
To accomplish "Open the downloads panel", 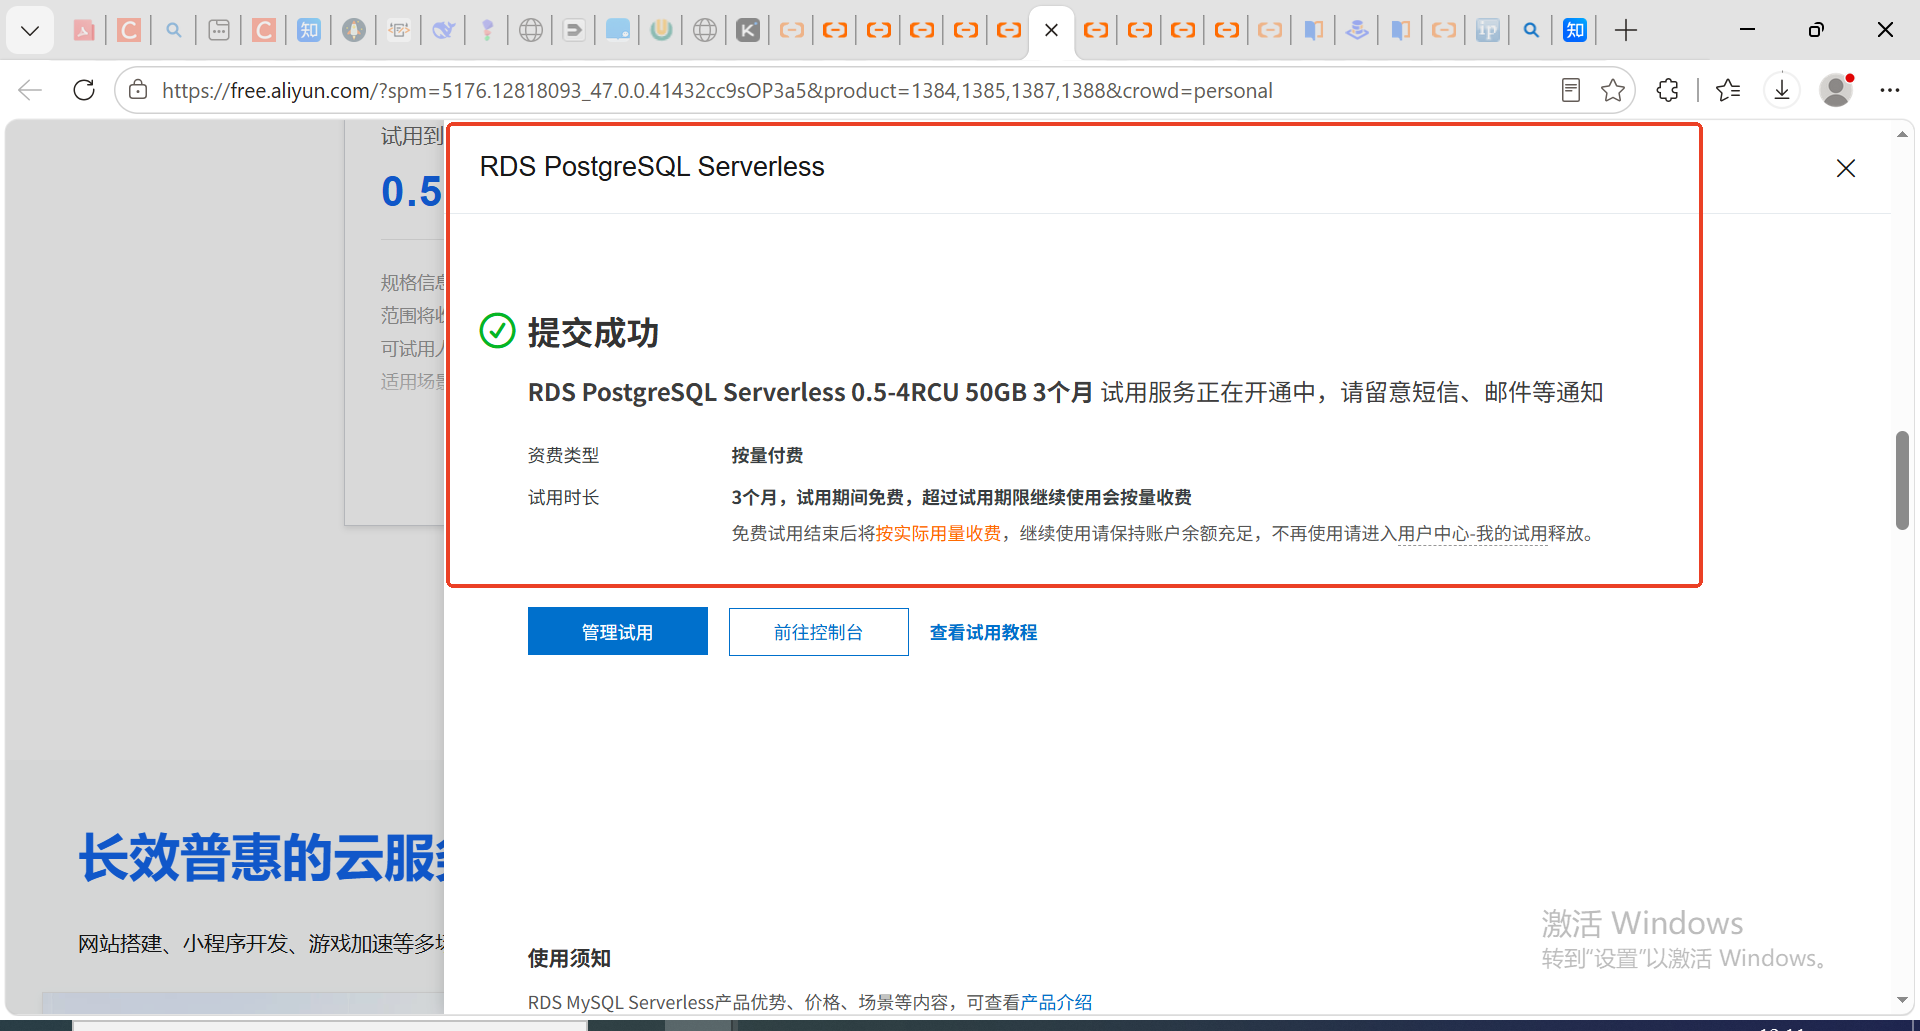I will 1782,90.
